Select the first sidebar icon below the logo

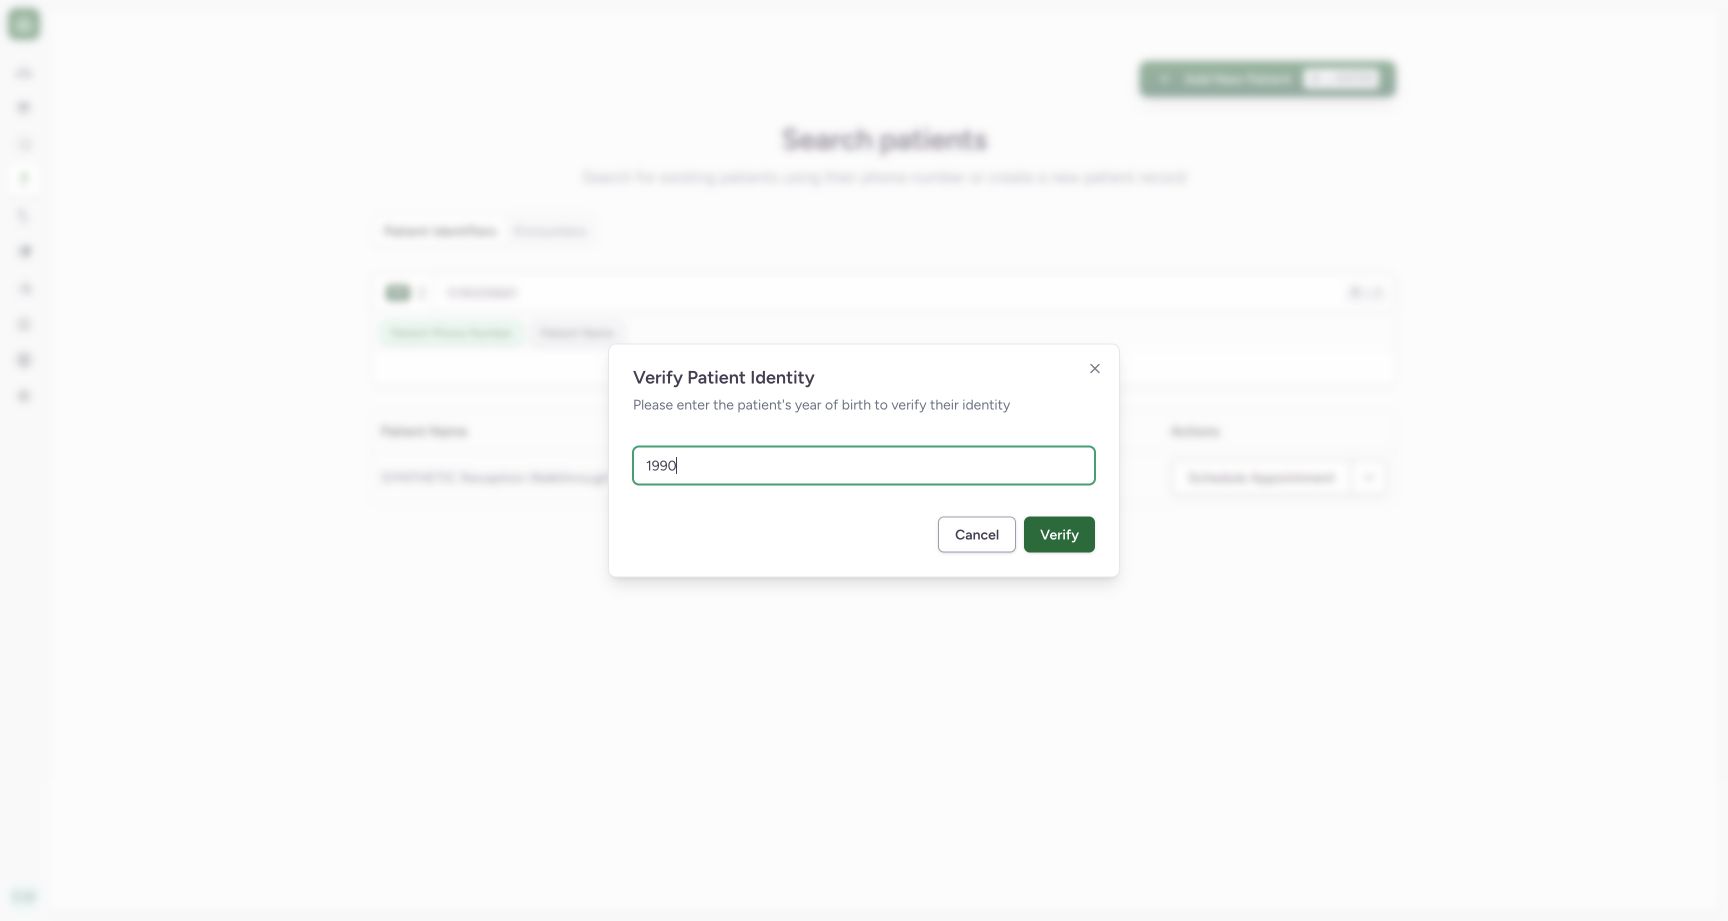[x=24, y=73]
